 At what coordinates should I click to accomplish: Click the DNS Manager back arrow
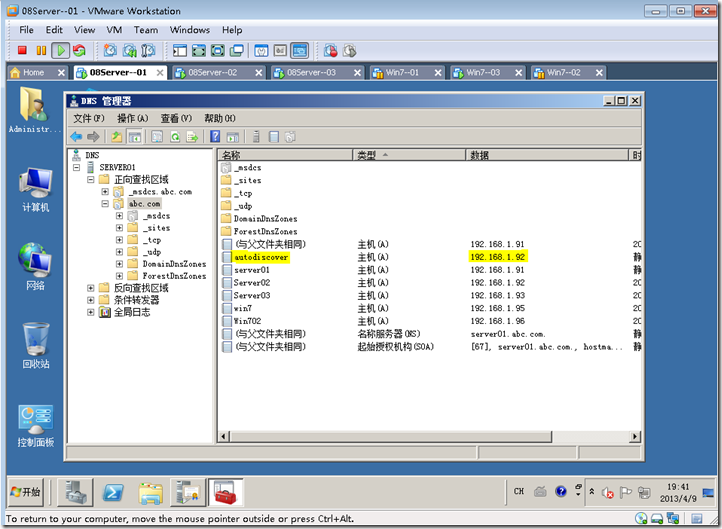tap(76, 137)
